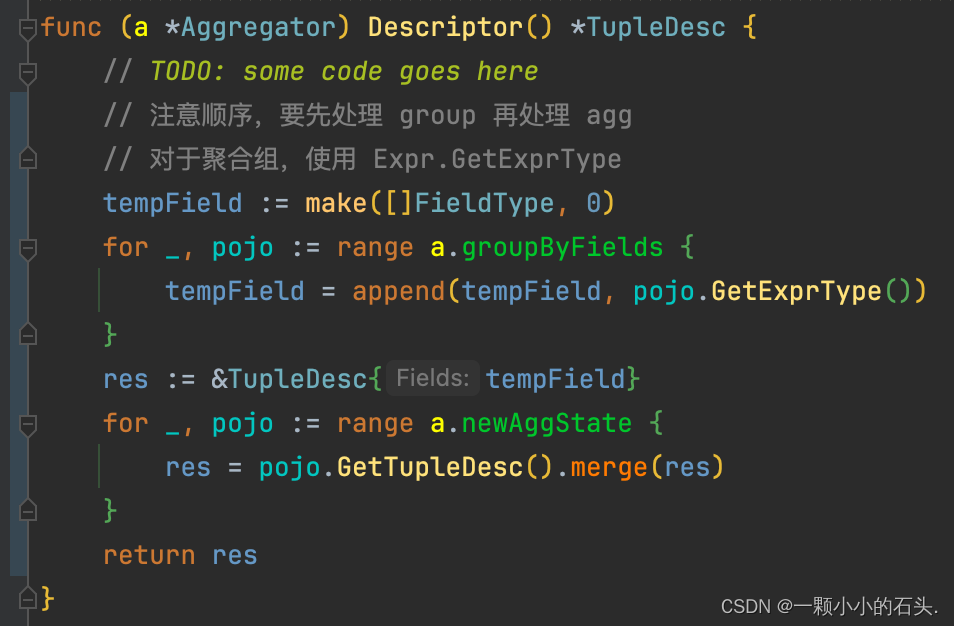Collapse the TODO comment block fold marker
The image size is (954, 626).
coord(28,73)
